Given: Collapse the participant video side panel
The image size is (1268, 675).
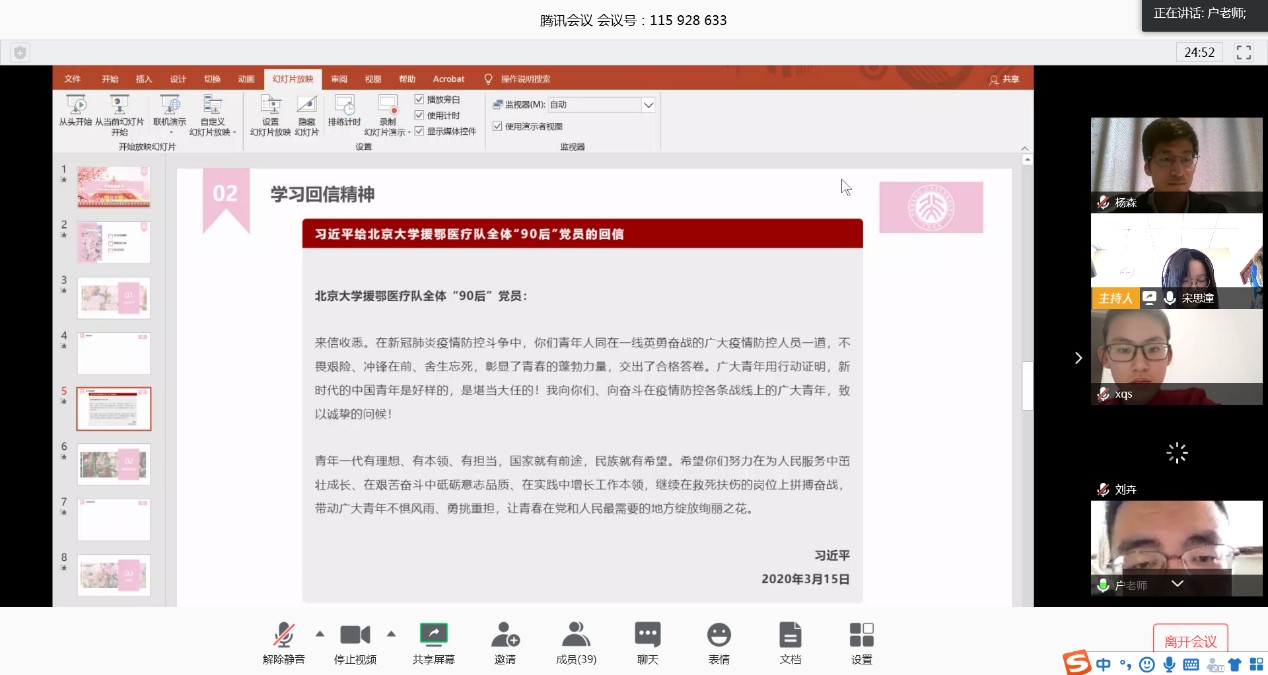Looking at the screenshot, I should click(1078, 358).
